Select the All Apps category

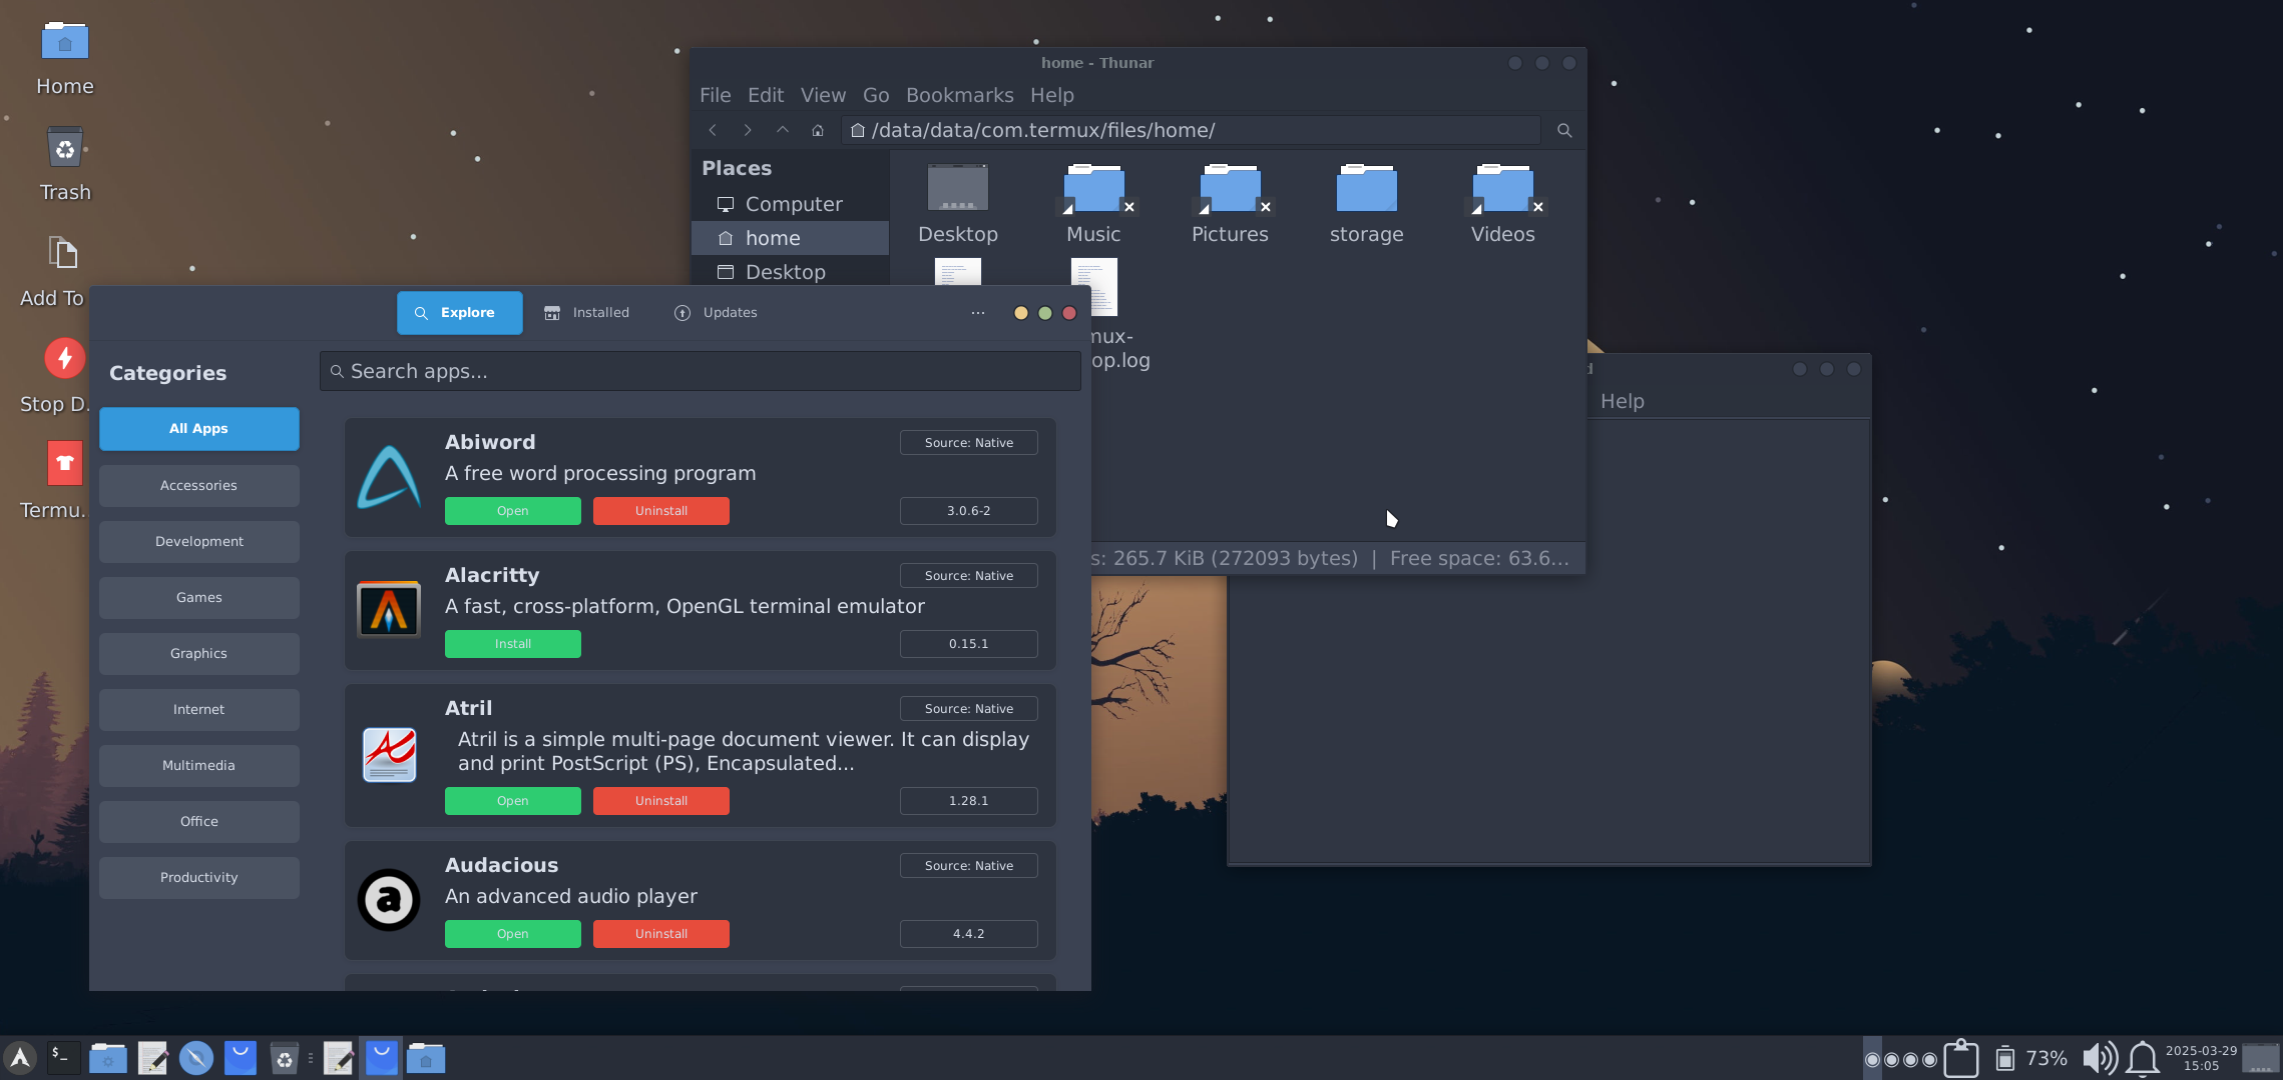click(x=199, y=428)
